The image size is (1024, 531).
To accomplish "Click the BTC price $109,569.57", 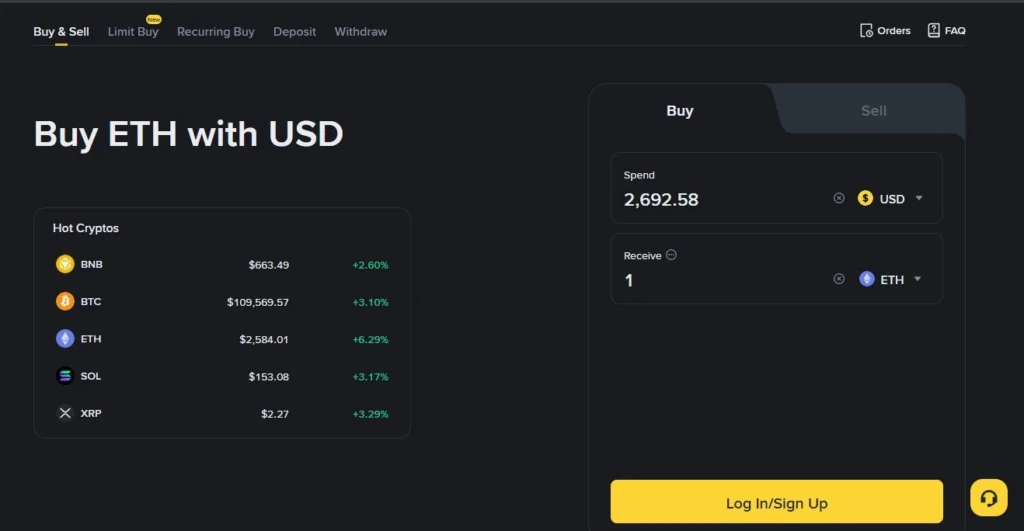I will (257, 302).
